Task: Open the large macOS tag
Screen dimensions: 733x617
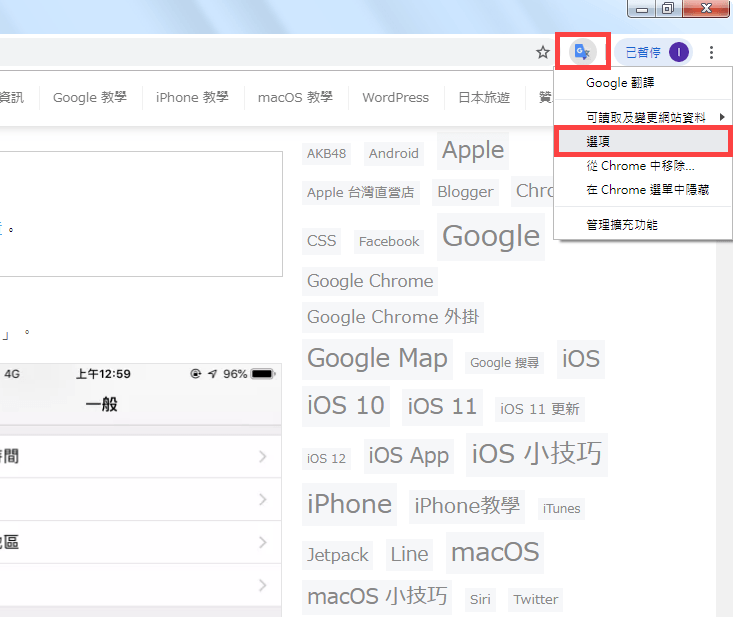Action: pos(495,552)
